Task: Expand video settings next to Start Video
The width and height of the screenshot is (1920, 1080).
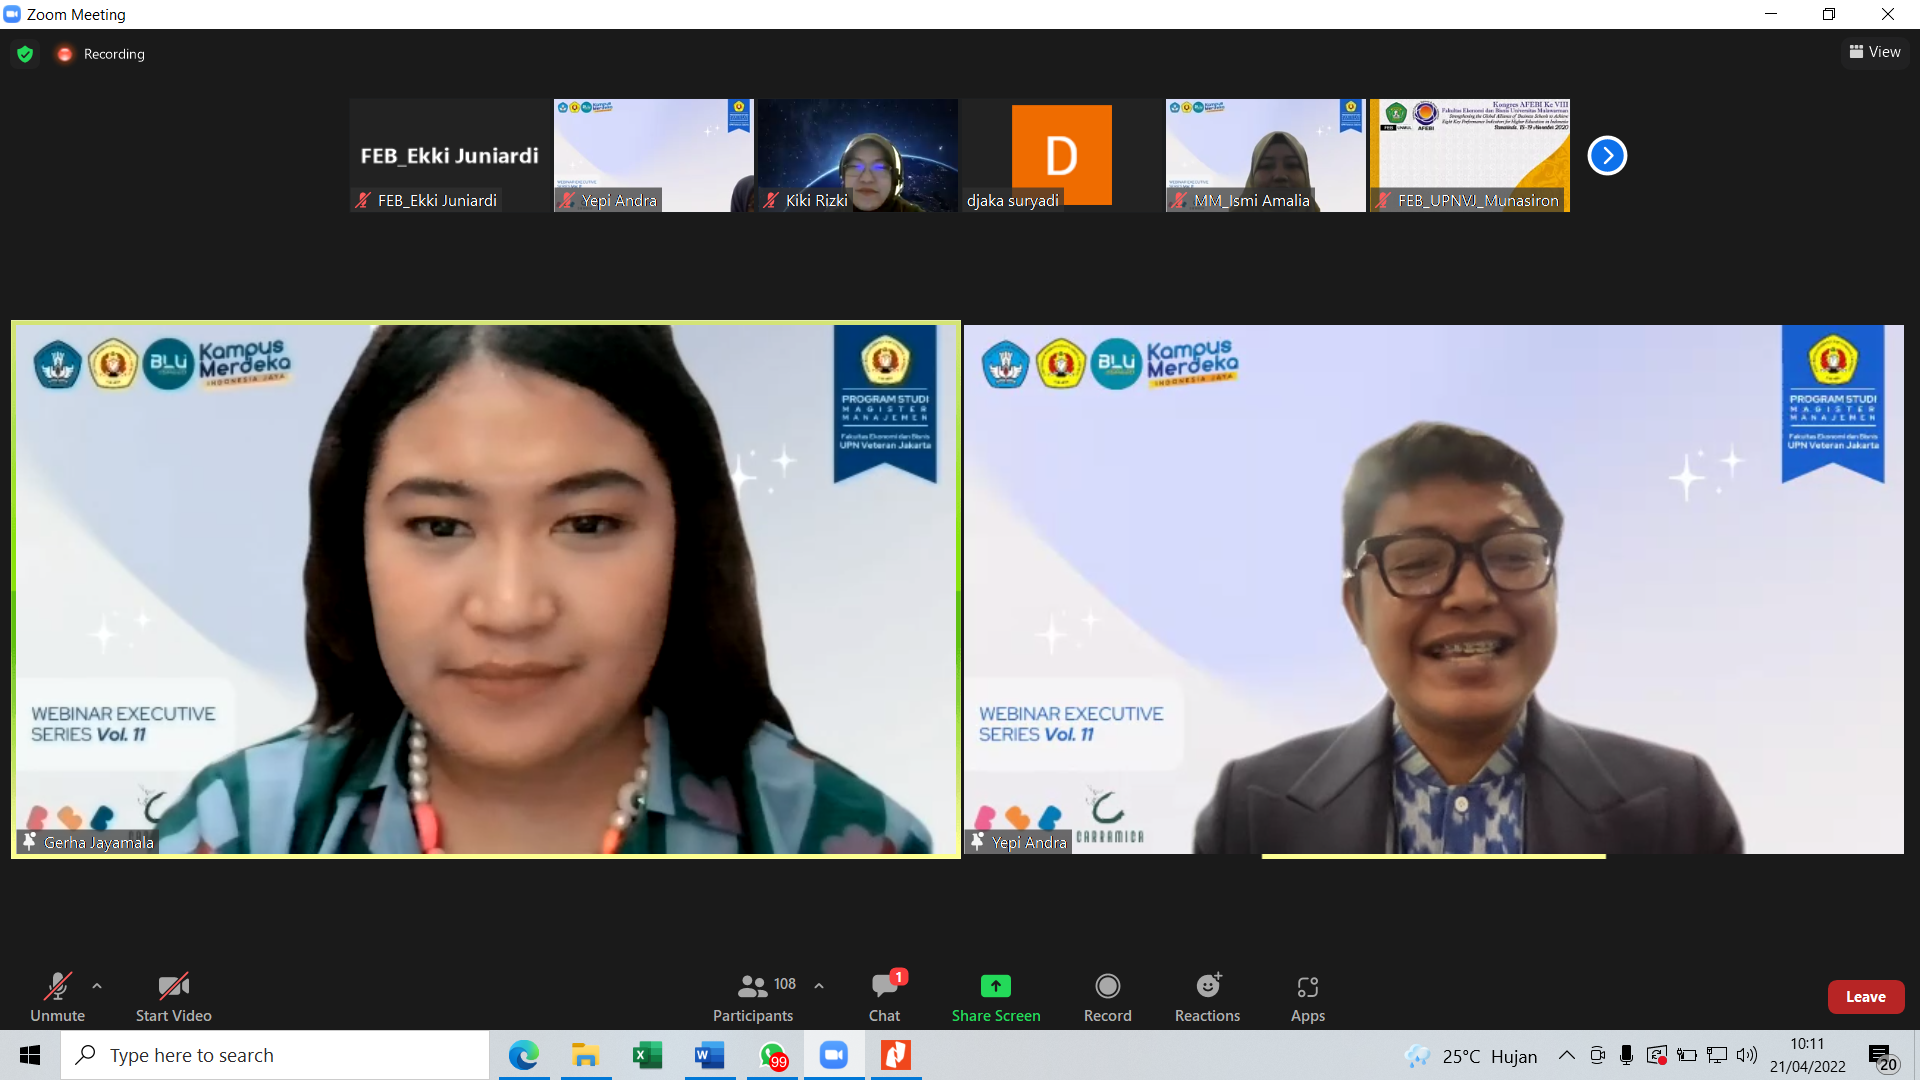Action: pyautogui.click(x=212, y=986)
